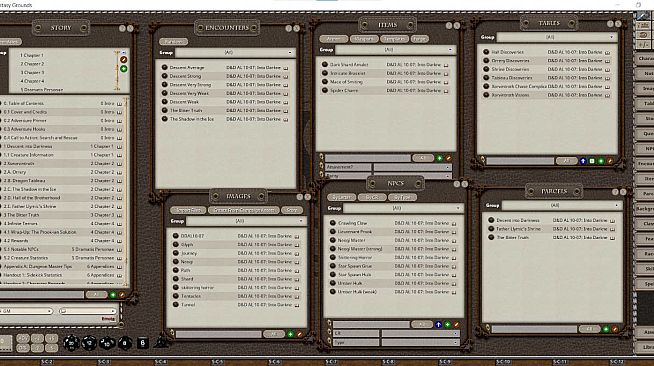This screenshot has height=366, width=654.
Task: Add a story entry with bottom green plus
Action: coord(113,295)
